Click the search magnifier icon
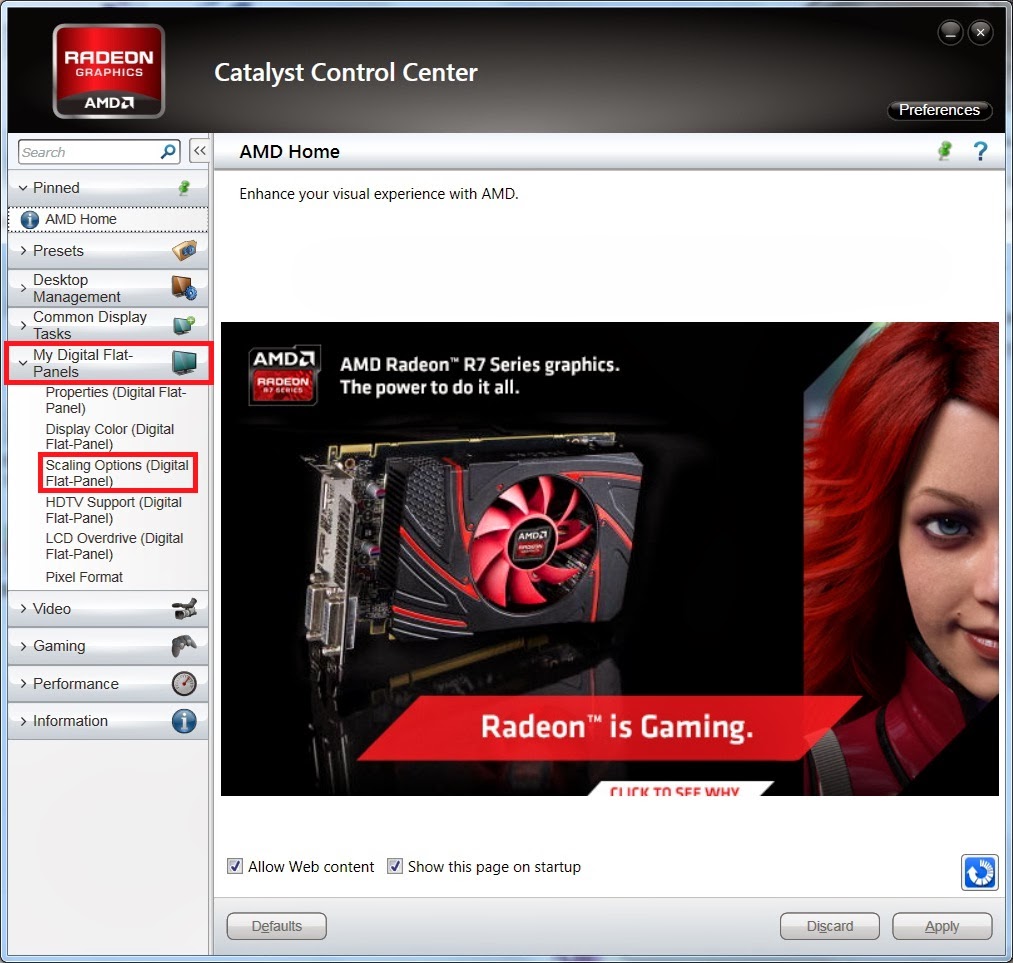The image size is (1013, 963). tap(168, 152)
